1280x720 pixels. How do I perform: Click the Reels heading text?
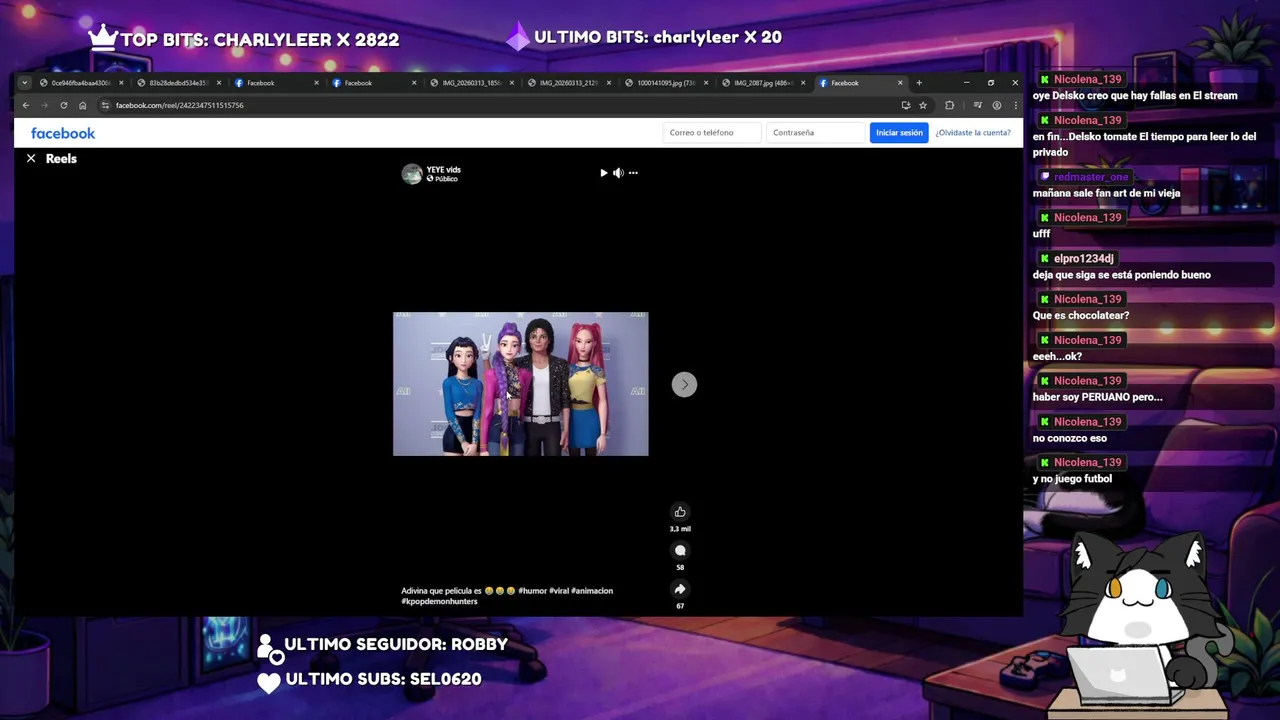(x=61, y=158)
